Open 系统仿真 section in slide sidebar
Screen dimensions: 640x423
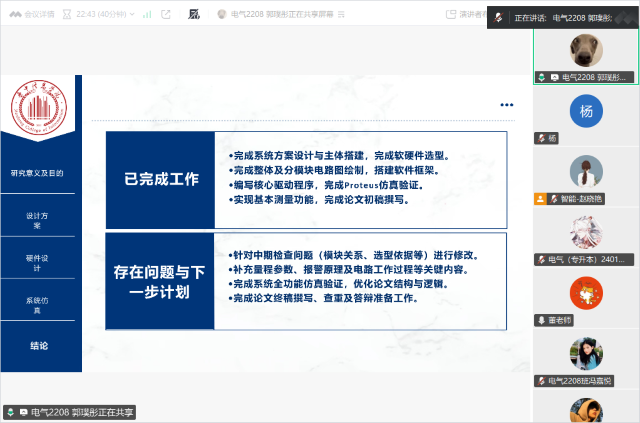pos(37,305)
